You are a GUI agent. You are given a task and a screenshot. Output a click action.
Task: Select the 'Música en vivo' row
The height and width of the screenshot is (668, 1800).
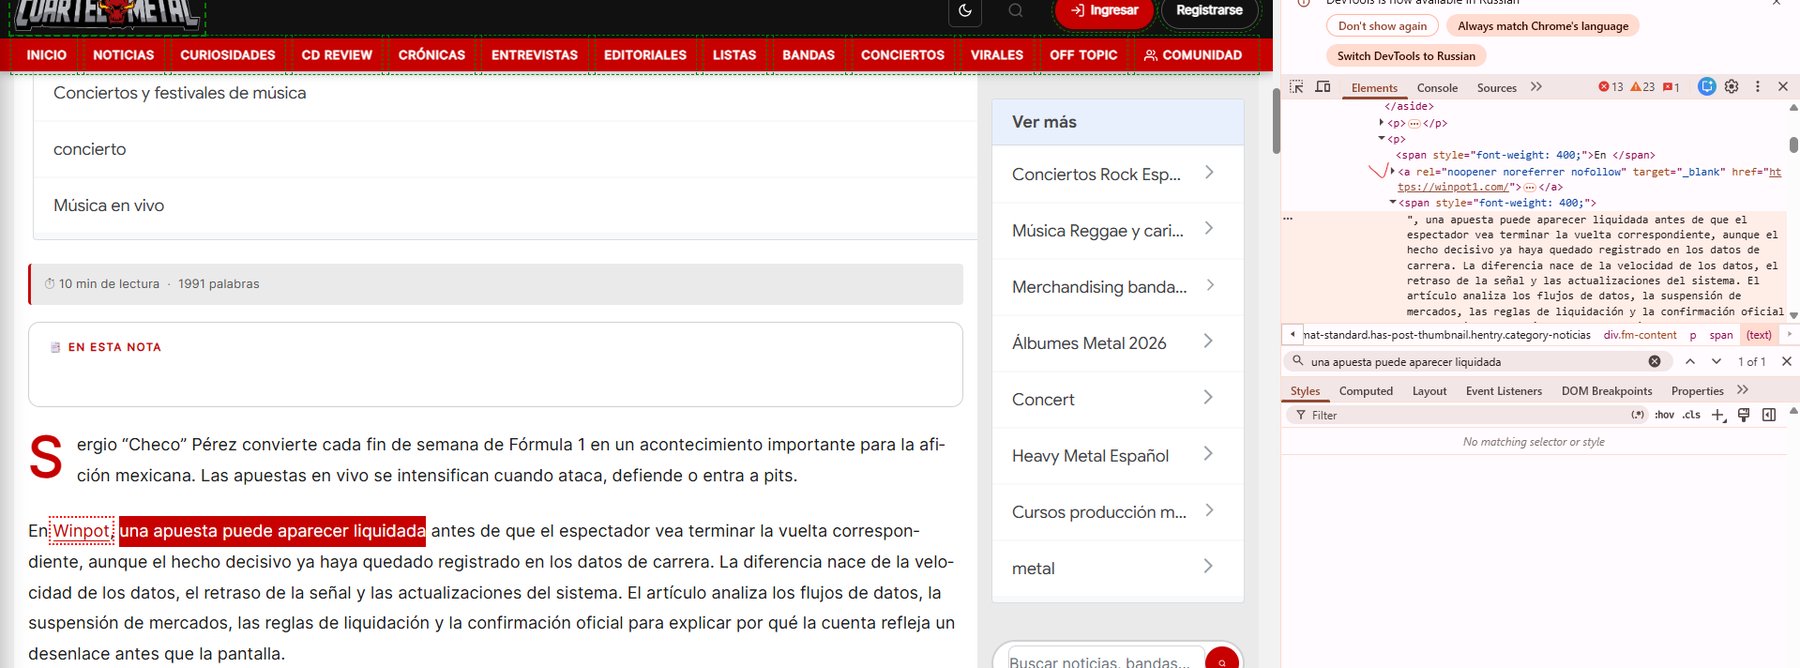tap(505, 205)
